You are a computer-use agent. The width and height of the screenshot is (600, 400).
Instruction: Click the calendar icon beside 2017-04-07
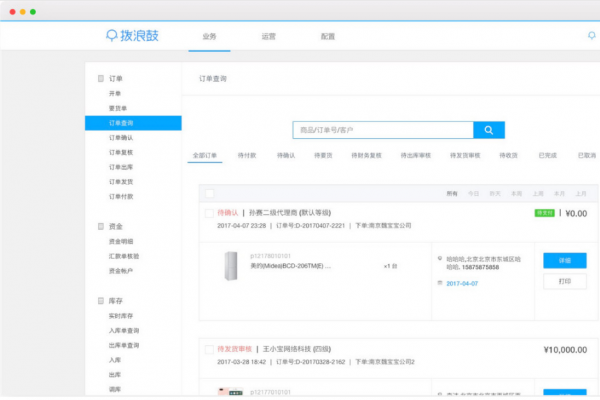click(440, 284)
